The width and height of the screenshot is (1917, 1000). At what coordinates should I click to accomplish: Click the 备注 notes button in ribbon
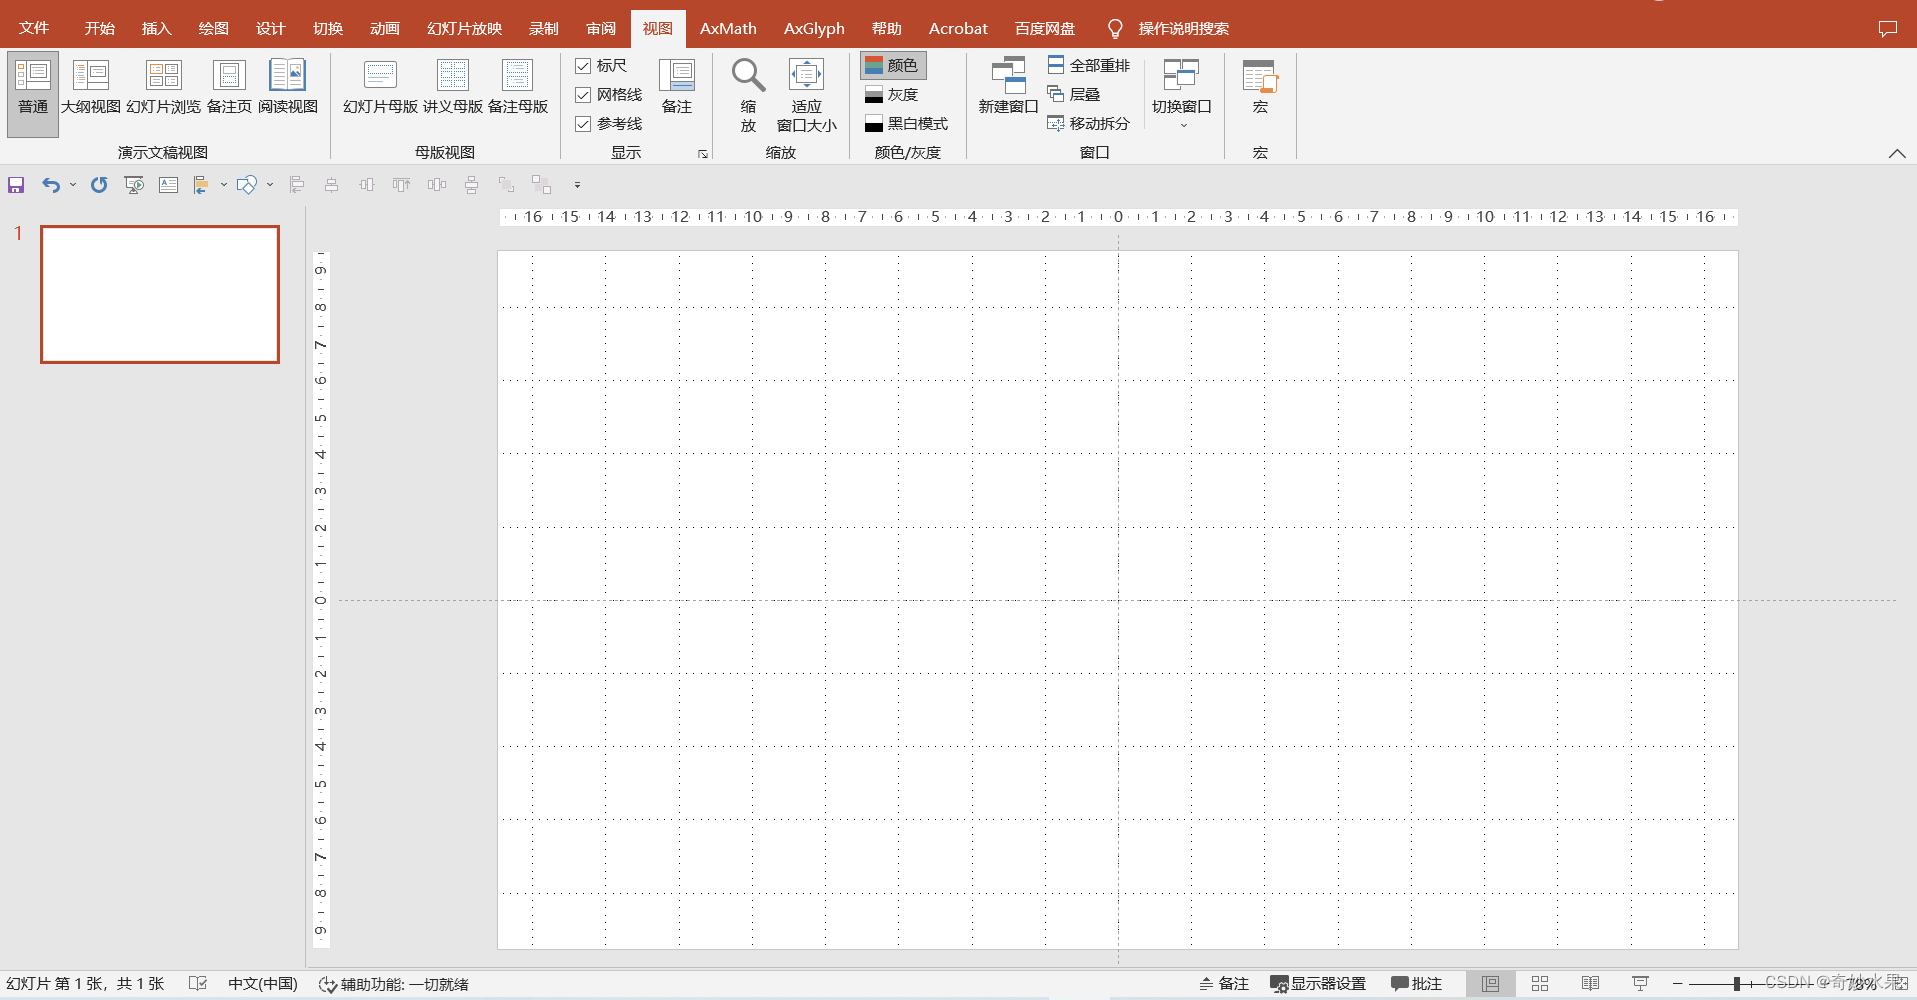(x=677, y=88)
